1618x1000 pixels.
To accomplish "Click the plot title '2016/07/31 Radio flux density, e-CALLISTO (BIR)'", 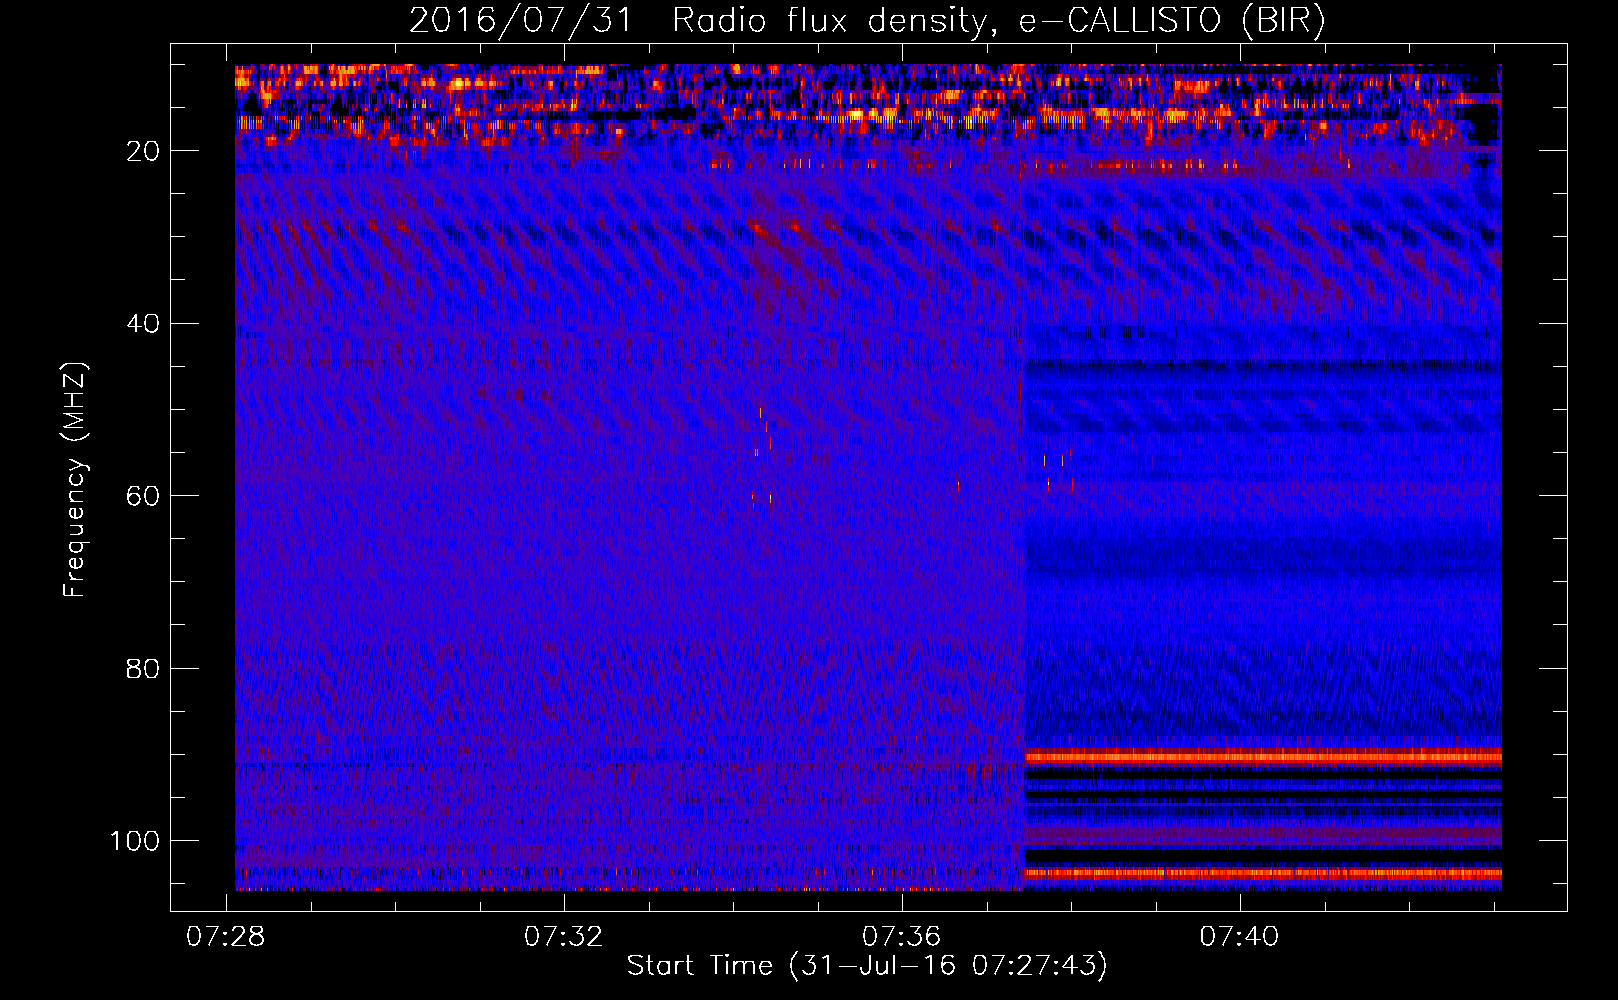I will pos(867,20).
